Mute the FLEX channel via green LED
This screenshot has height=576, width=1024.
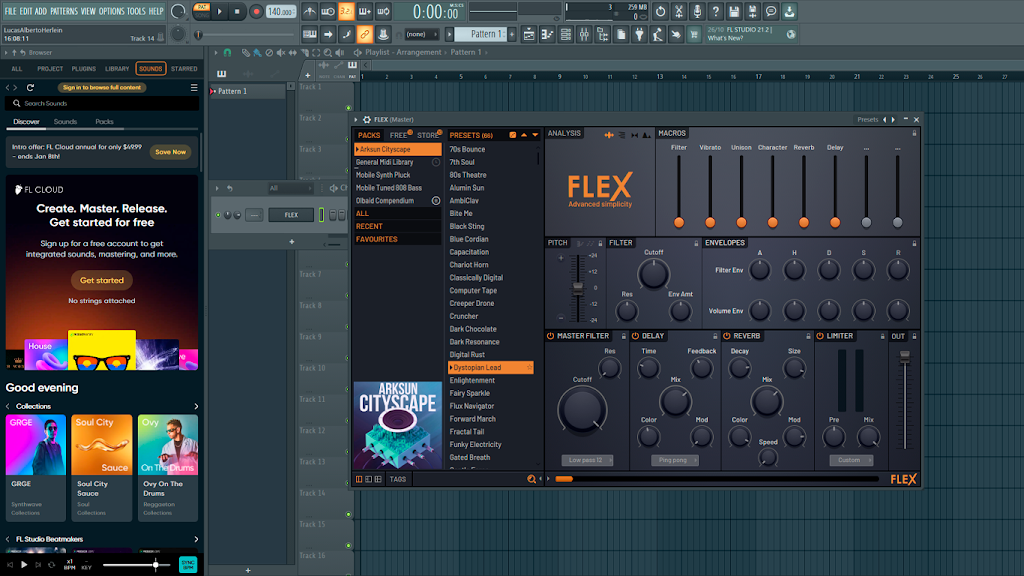[x=218, y=215]
